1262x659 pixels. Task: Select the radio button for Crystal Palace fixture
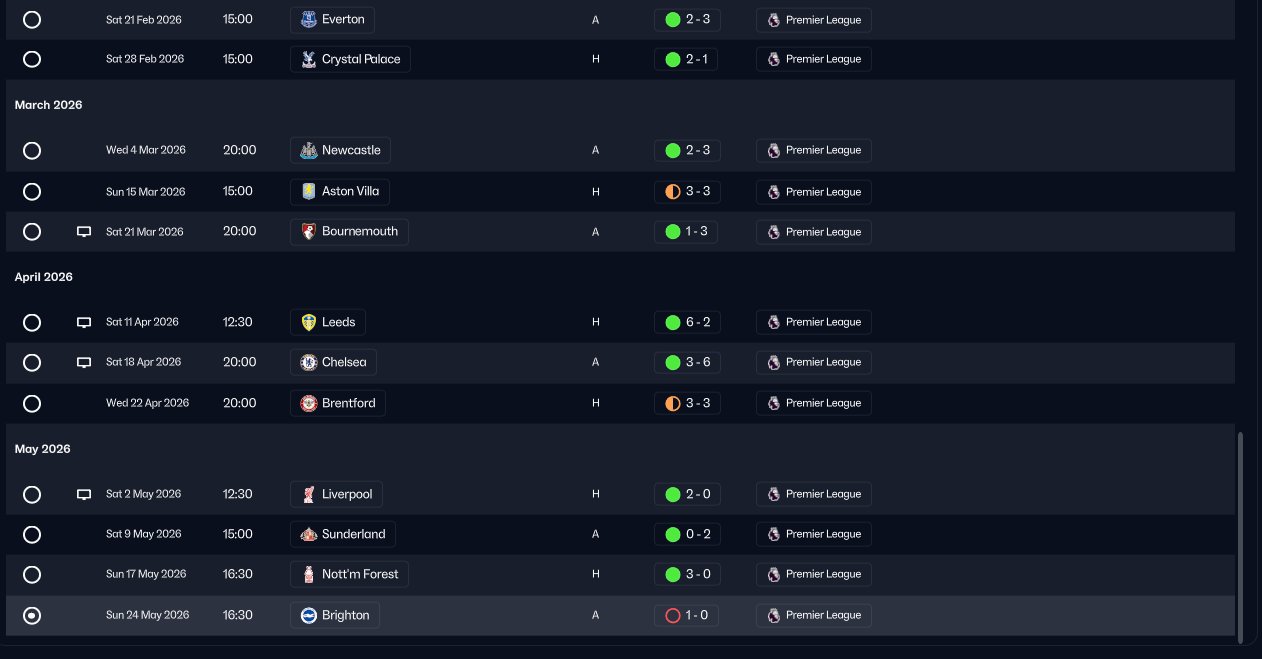[32, 59]
